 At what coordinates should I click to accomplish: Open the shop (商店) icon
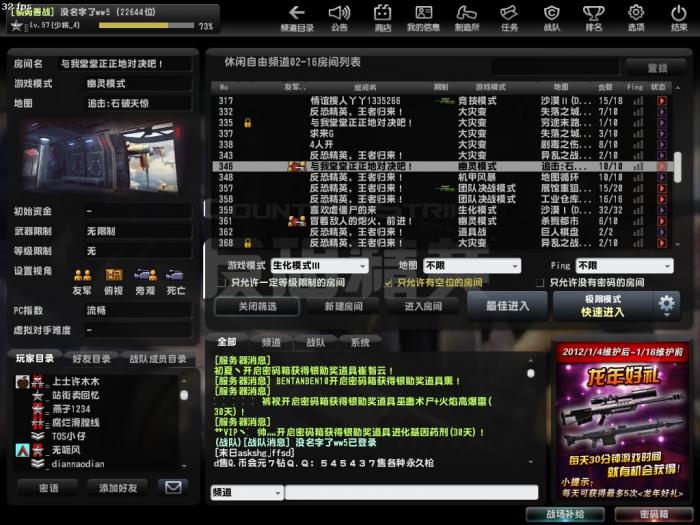[x=383, y=19]
